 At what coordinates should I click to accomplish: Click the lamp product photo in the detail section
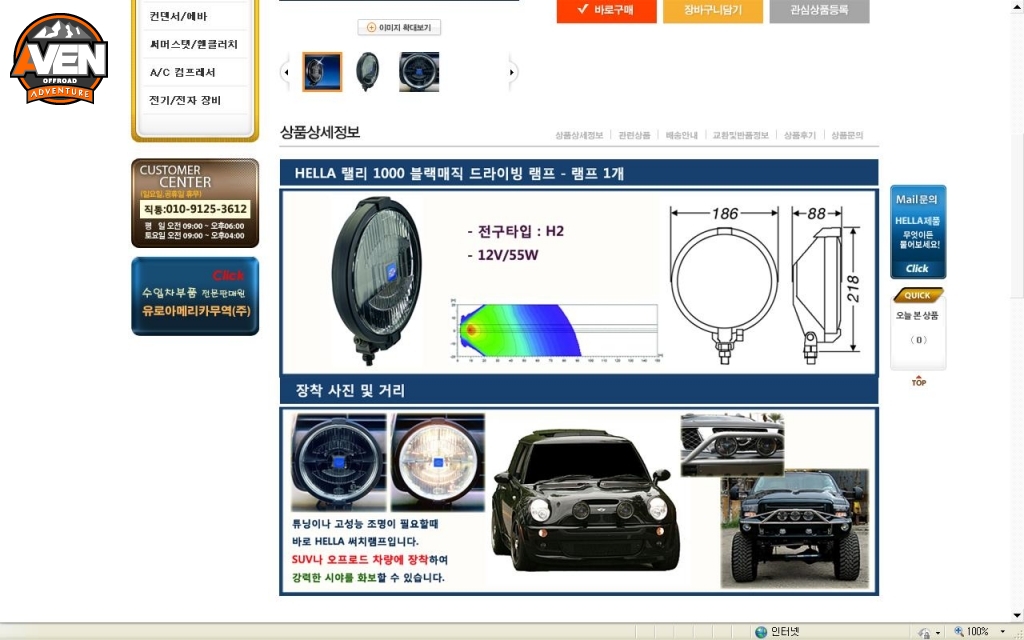pos(376,281)
